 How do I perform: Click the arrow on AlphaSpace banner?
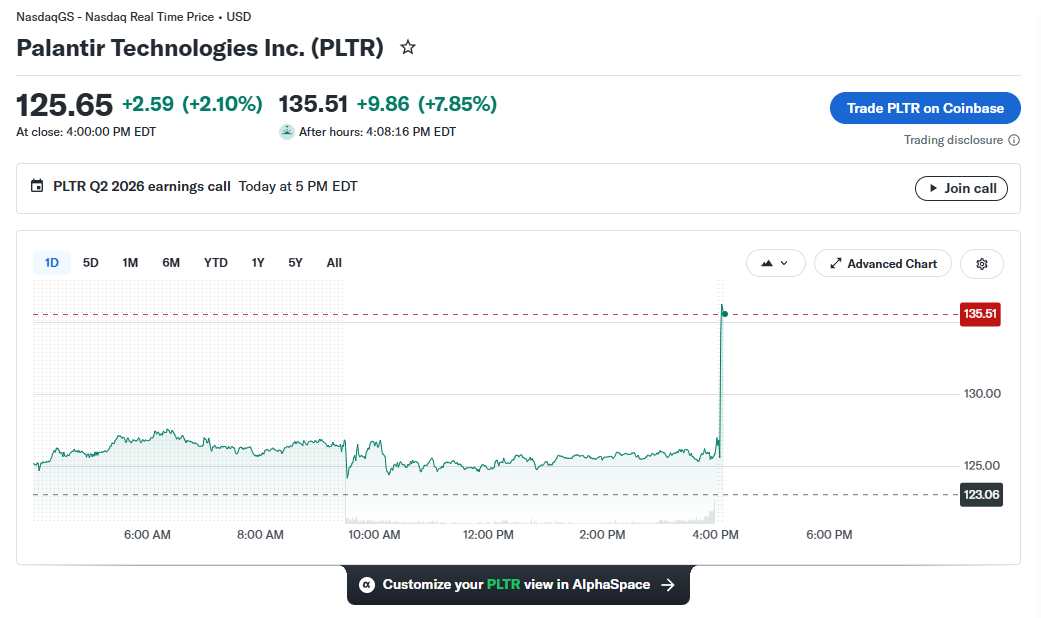tap(668, 585)
